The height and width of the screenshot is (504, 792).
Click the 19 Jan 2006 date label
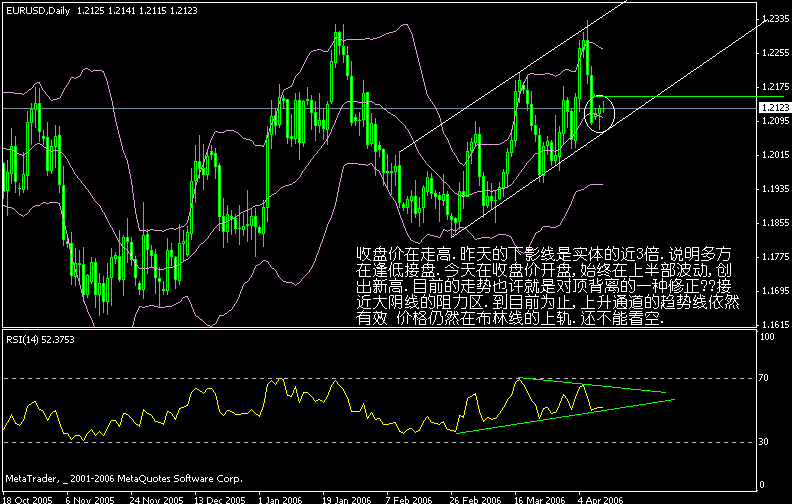[346, 500]
